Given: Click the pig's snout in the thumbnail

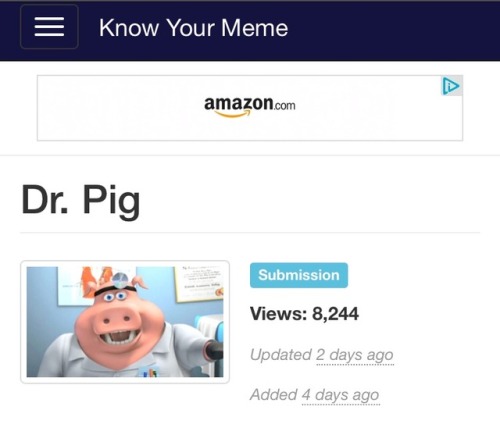Looking at the screenshot, I should tap(117, 320).
